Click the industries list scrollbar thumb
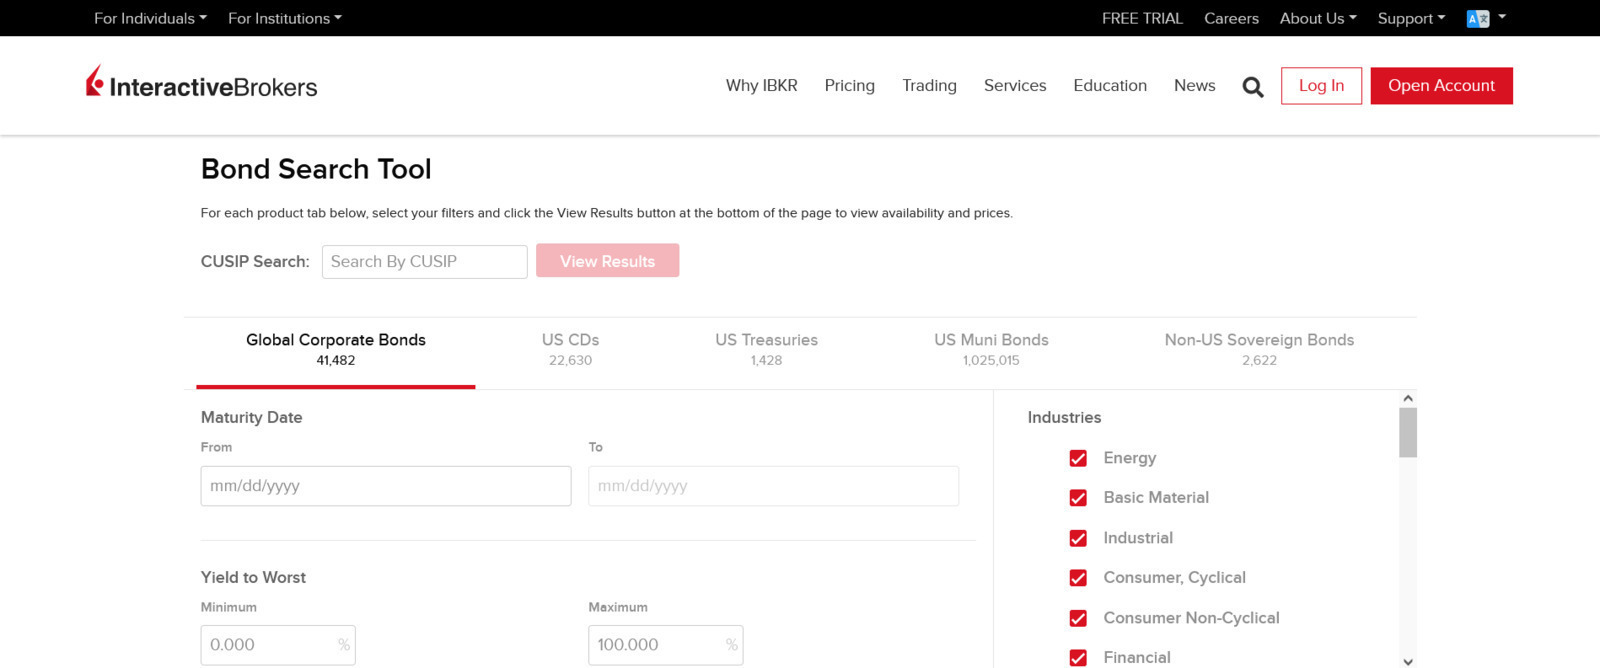The image size is (1600, 668). (x=1408, y=432)
